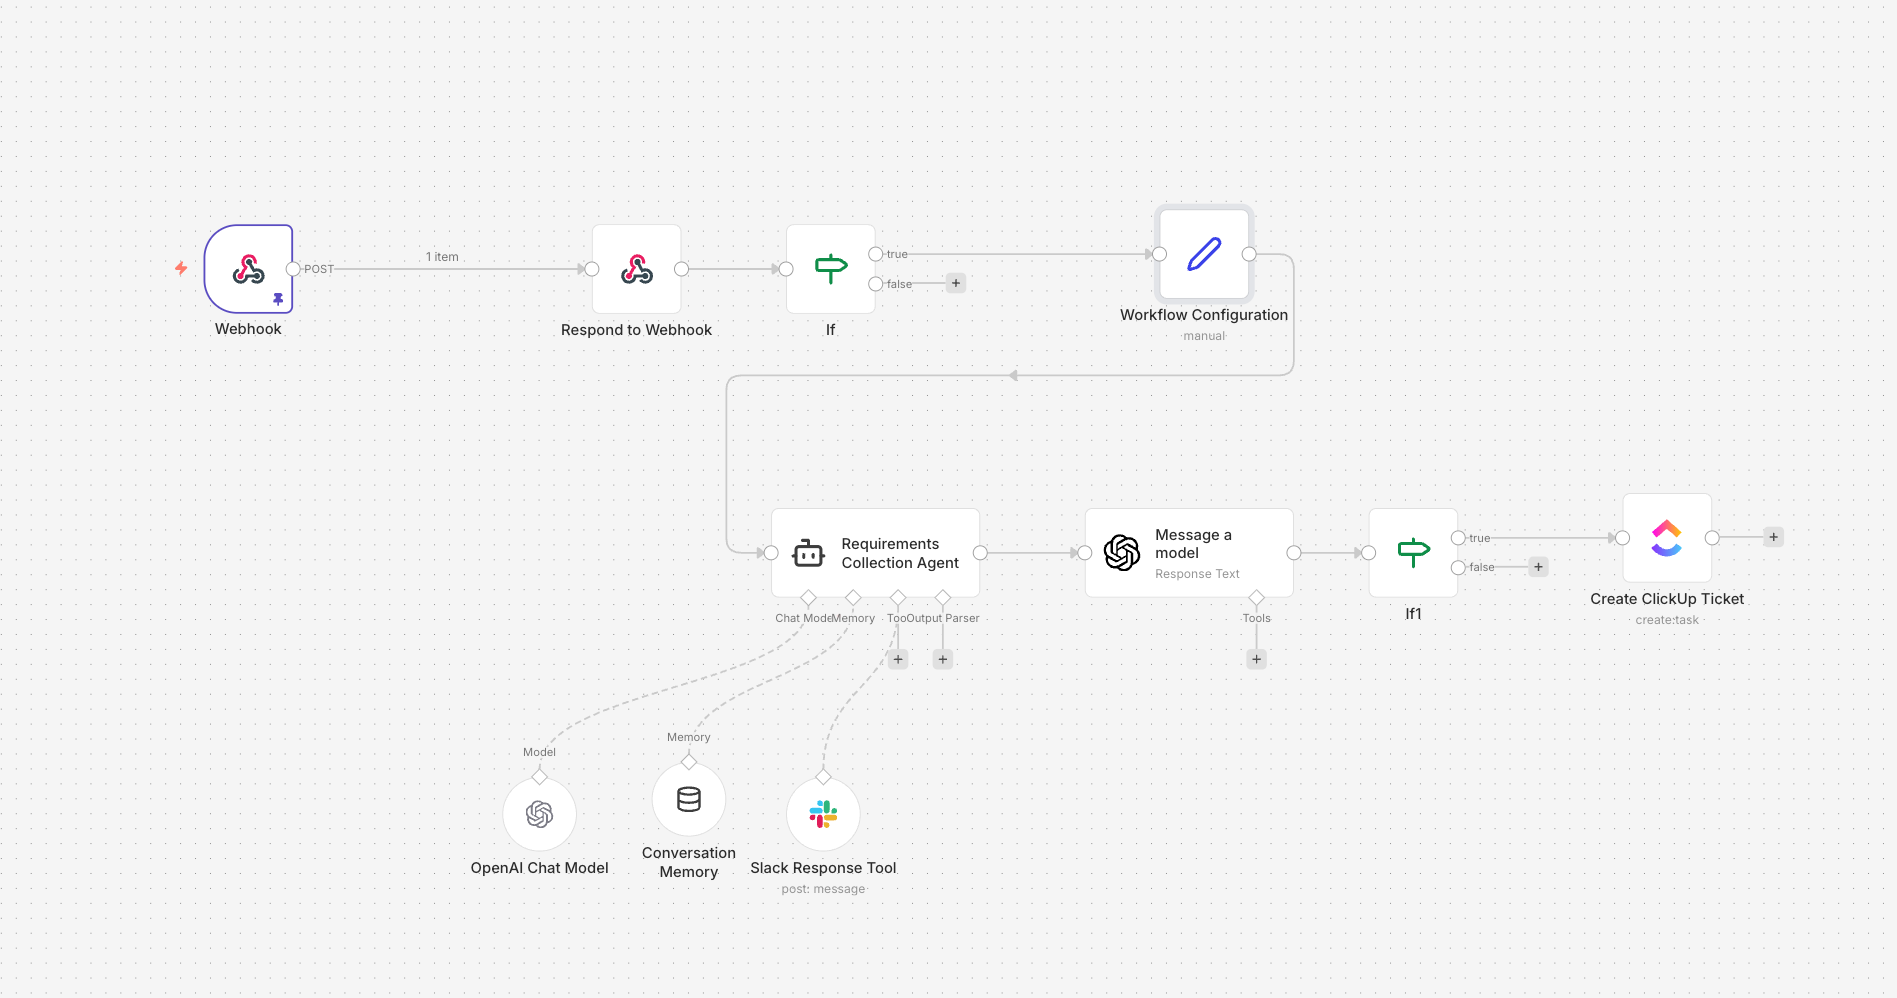
Task: Select the Webhook trigger node
Action: [x=248, y=269]
